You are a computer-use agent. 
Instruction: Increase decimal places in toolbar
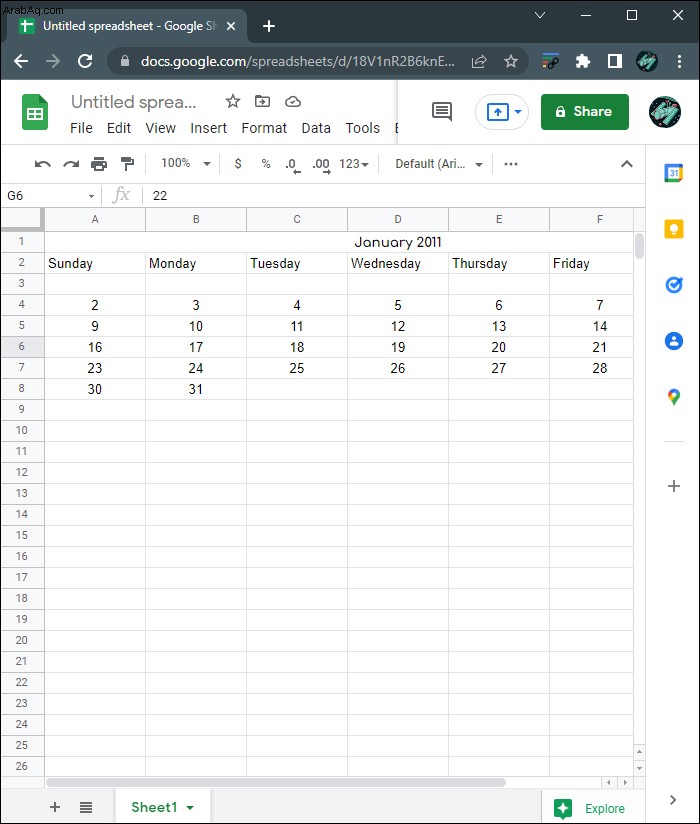[321, 166]
